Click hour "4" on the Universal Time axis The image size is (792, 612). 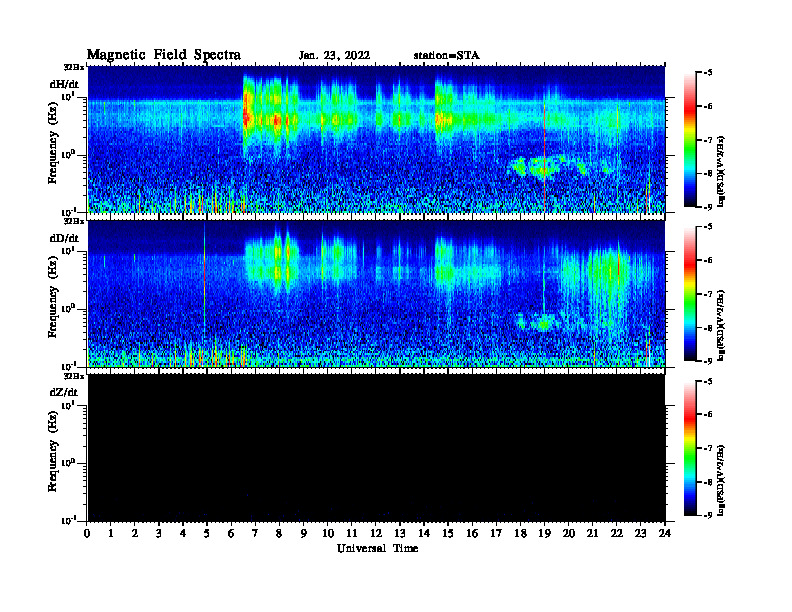(183, 533)
